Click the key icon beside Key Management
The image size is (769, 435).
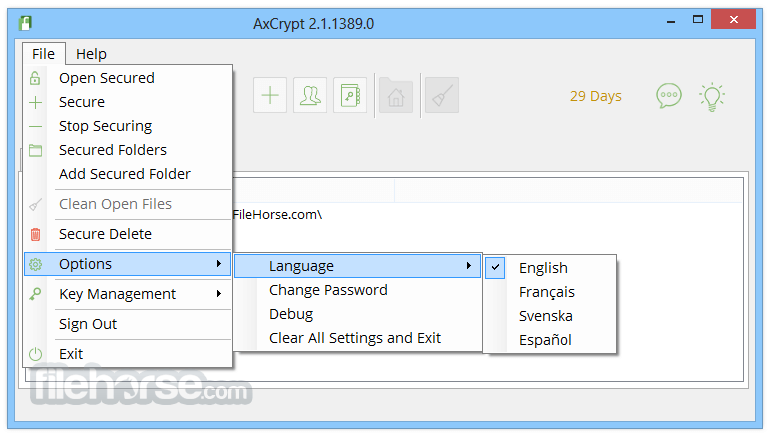tap(35, 294)
